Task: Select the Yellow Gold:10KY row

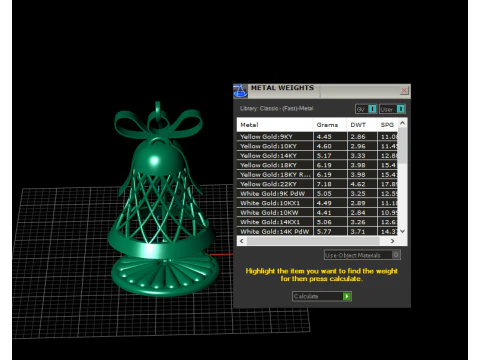Action: coord(317,146)
